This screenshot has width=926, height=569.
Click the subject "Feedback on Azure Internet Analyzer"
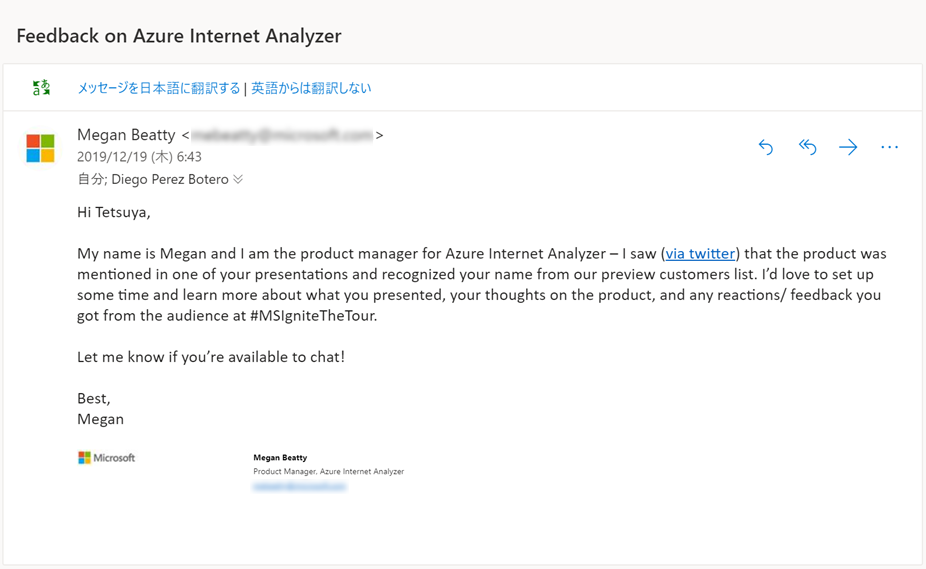pyautogui.click(x=179, y=36)
